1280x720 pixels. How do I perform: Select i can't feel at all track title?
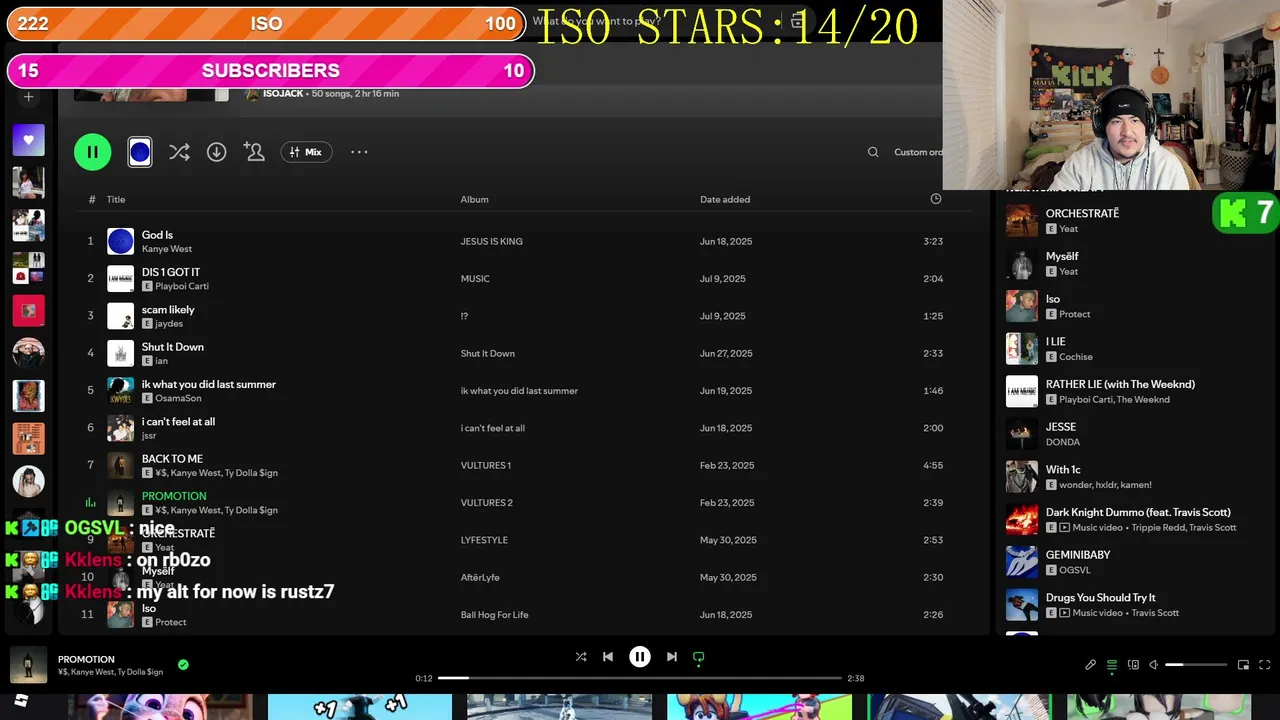click(x=178, y=421)
